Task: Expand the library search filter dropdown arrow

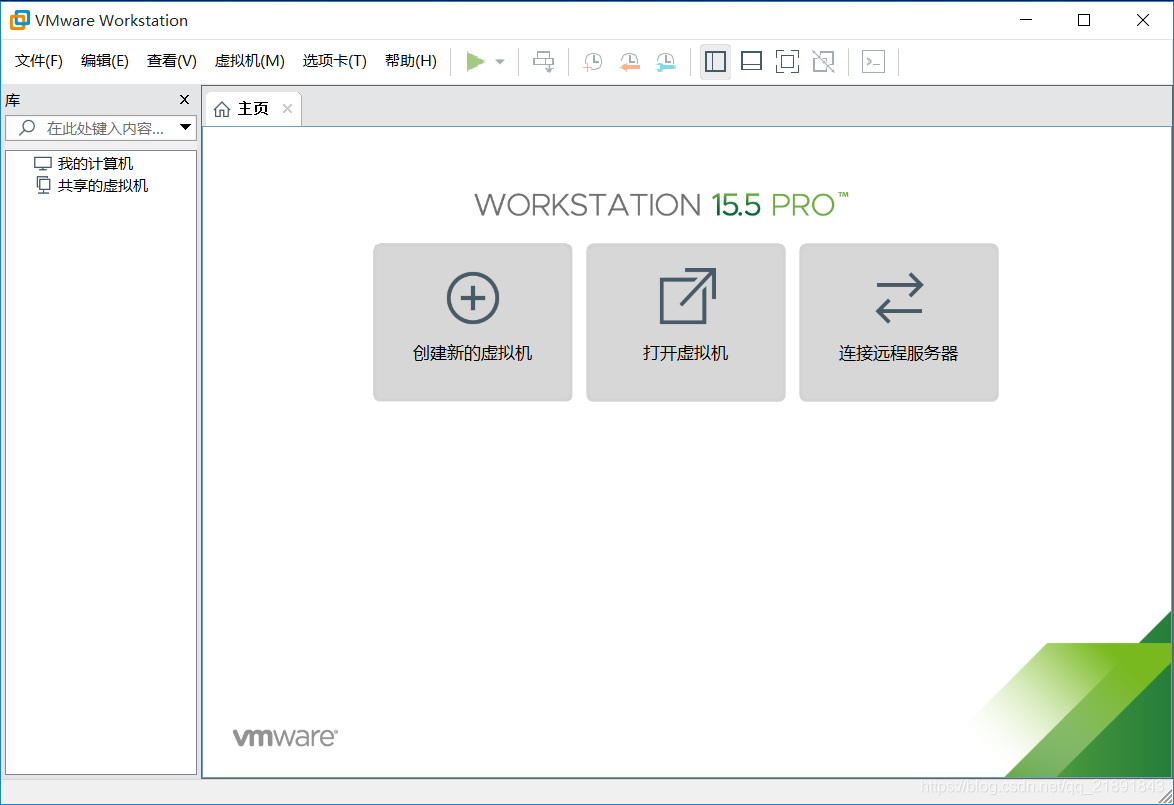Action: (x=185, y=128)
